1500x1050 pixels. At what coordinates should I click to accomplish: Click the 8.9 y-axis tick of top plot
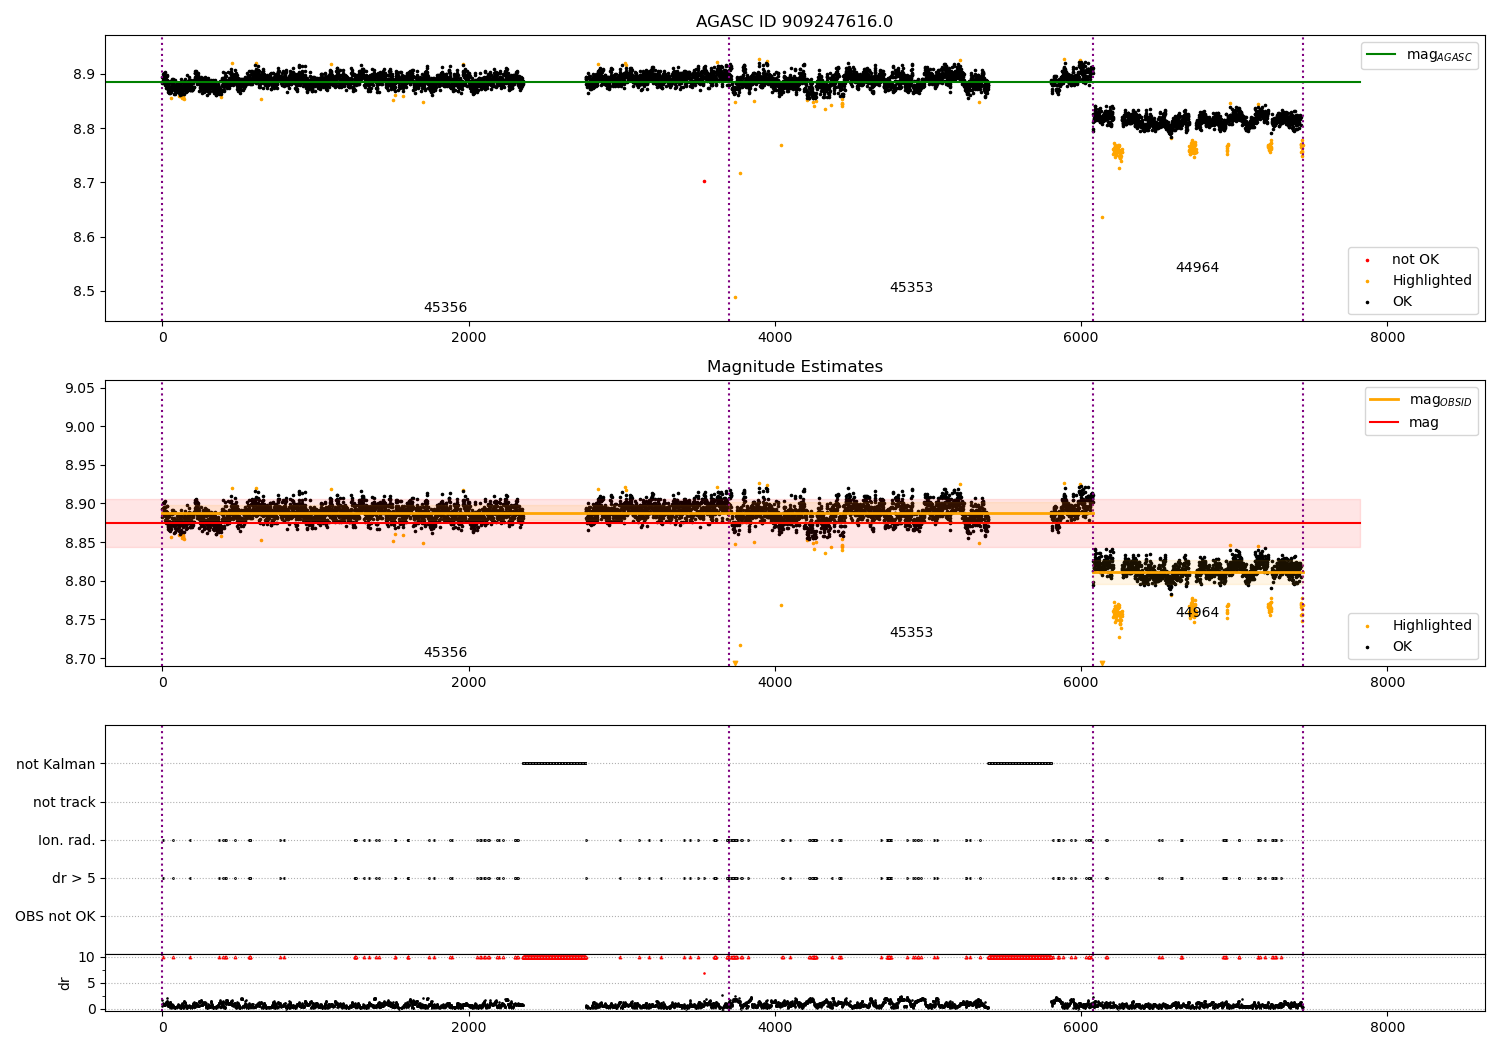84,75
